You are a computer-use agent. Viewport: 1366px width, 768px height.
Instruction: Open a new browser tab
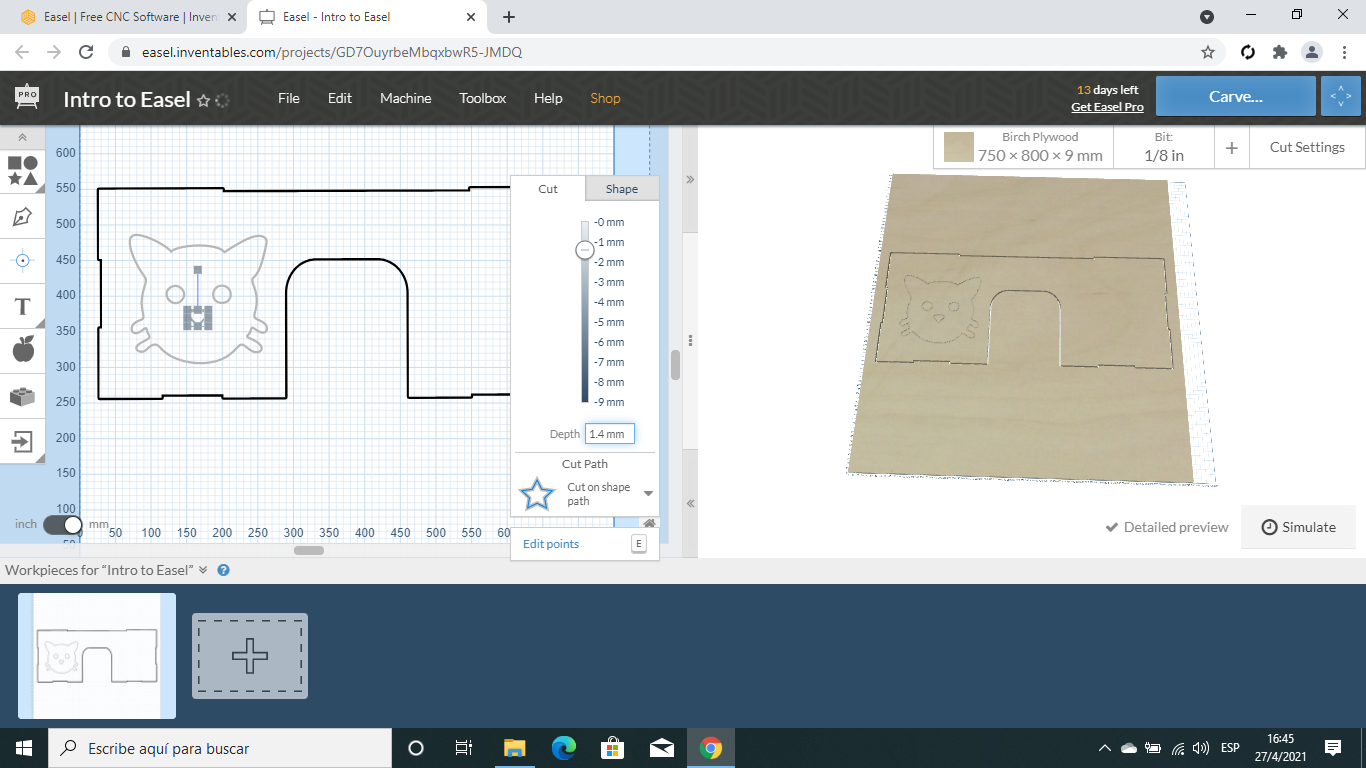pyautogui.click(x=509, y=17)
